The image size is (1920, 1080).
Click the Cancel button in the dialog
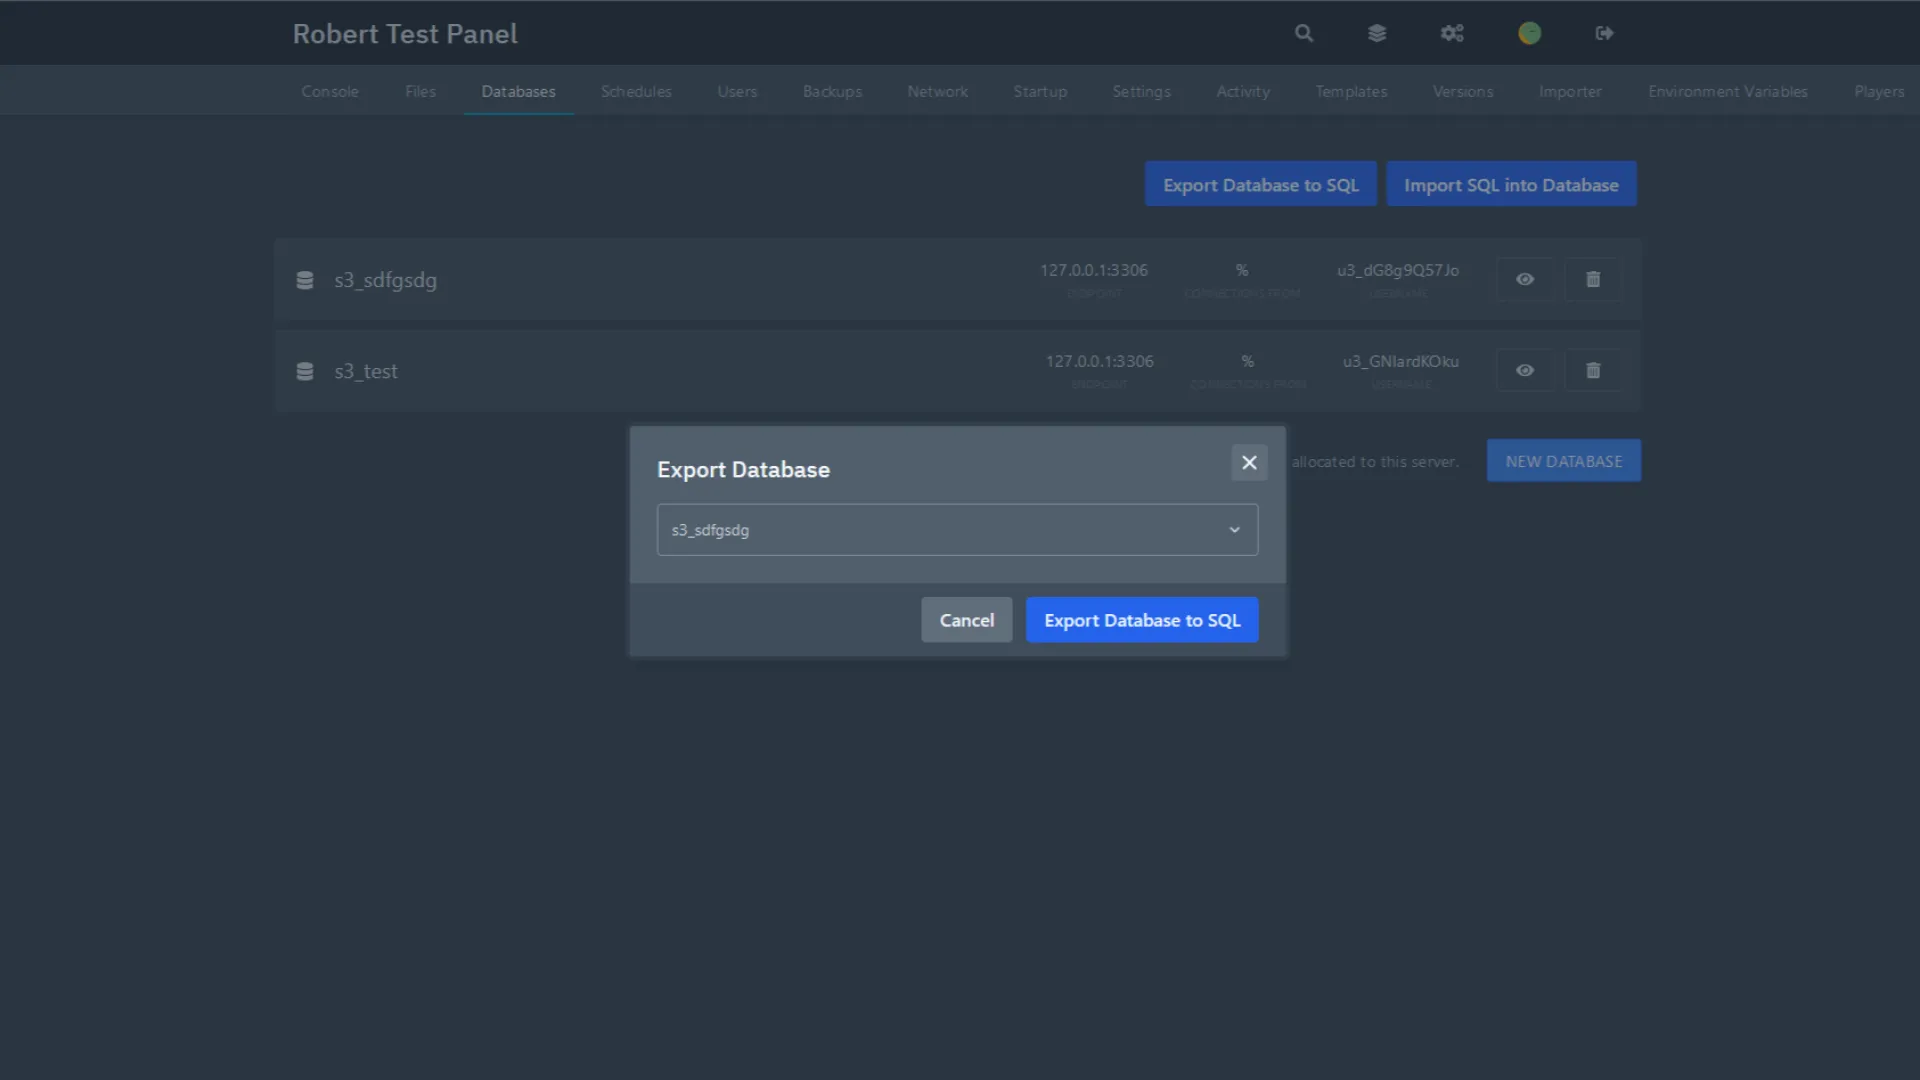tap(966, 619)
